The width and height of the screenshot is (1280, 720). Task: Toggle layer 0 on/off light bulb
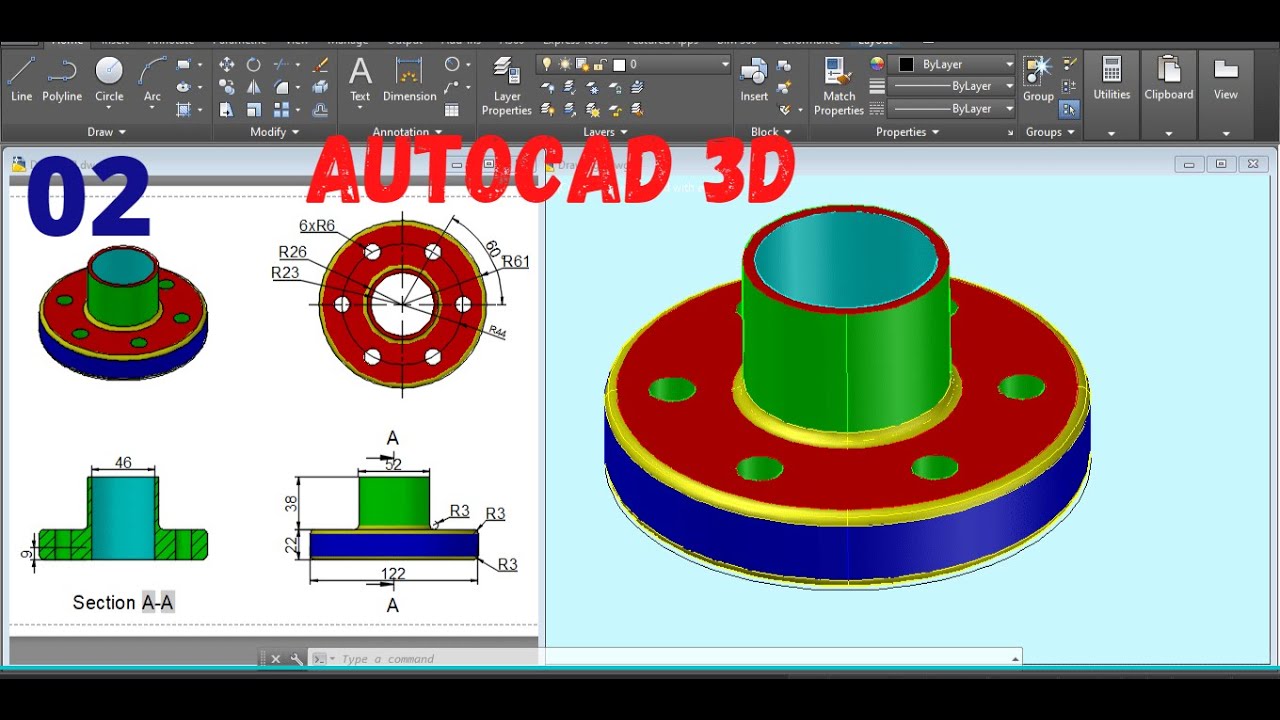547,64
